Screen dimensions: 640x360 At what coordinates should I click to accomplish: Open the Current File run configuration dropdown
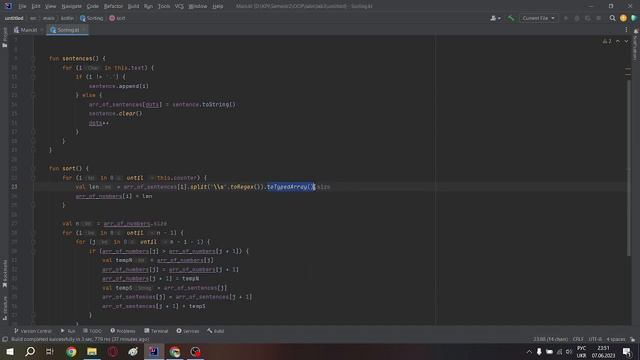tap(538, 18)
